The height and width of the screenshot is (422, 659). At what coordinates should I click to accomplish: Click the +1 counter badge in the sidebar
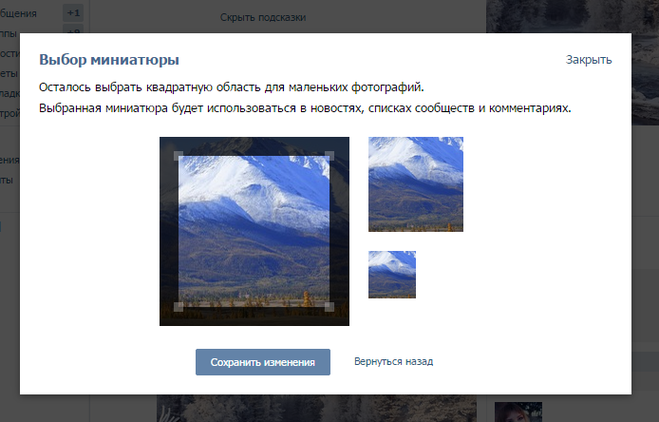tap(73, 13)
